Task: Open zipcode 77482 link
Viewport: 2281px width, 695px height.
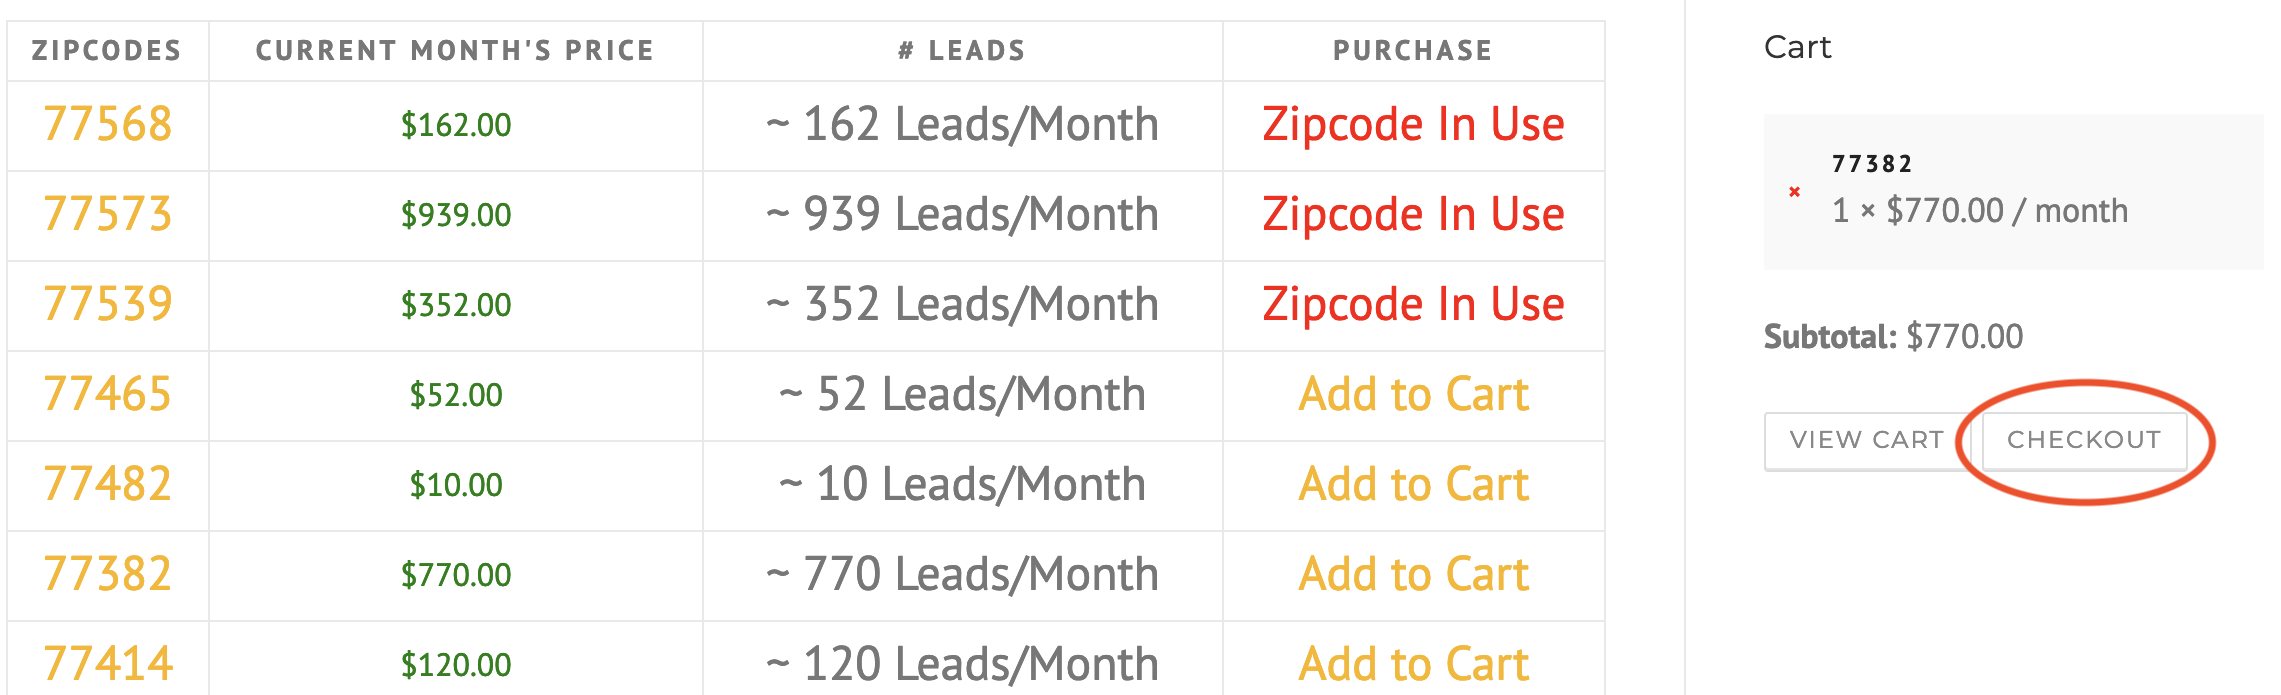Action: coord(108,485)
